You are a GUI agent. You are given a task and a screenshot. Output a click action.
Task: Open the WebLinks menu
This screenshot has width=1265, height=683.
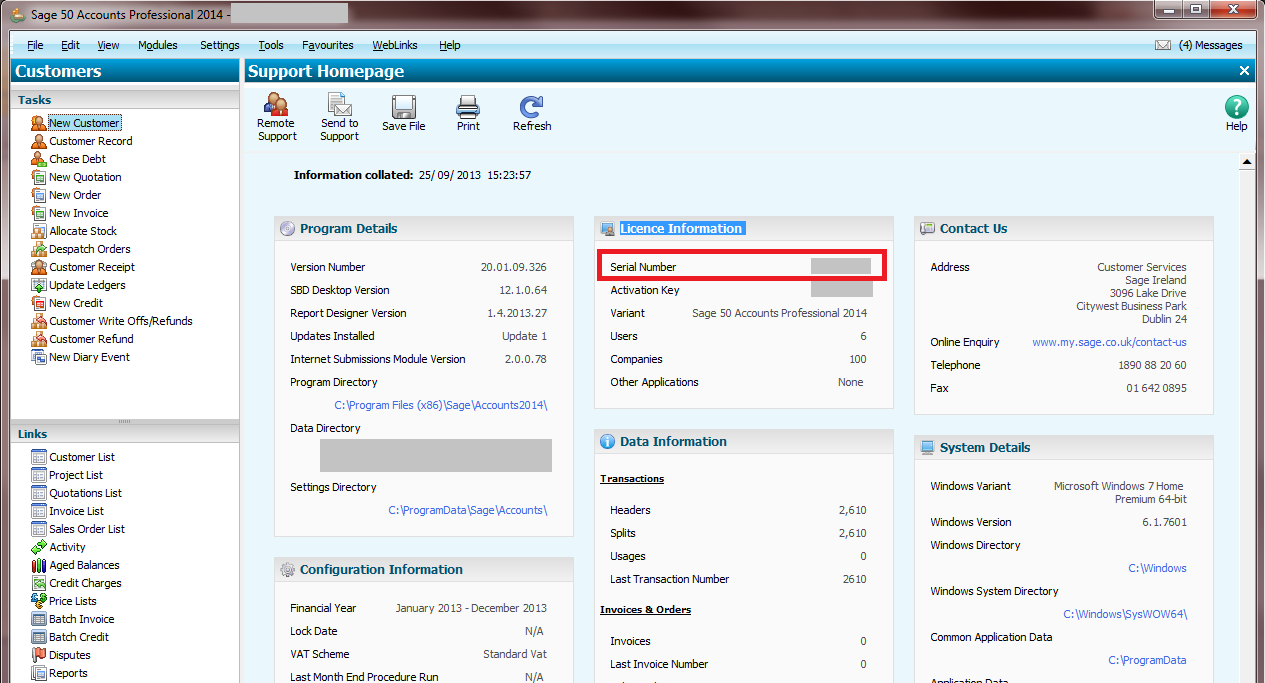tap(395, 45)
